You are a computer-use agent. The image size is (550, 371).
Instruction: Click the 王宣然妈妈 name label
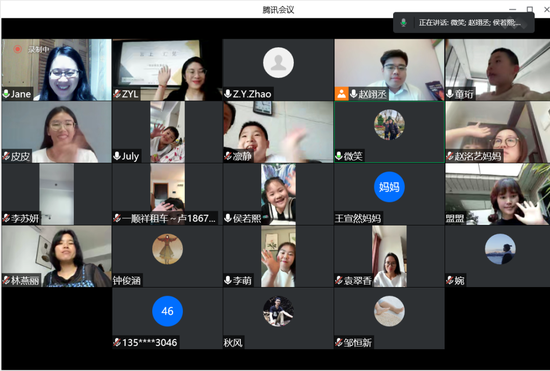point(358,218)
